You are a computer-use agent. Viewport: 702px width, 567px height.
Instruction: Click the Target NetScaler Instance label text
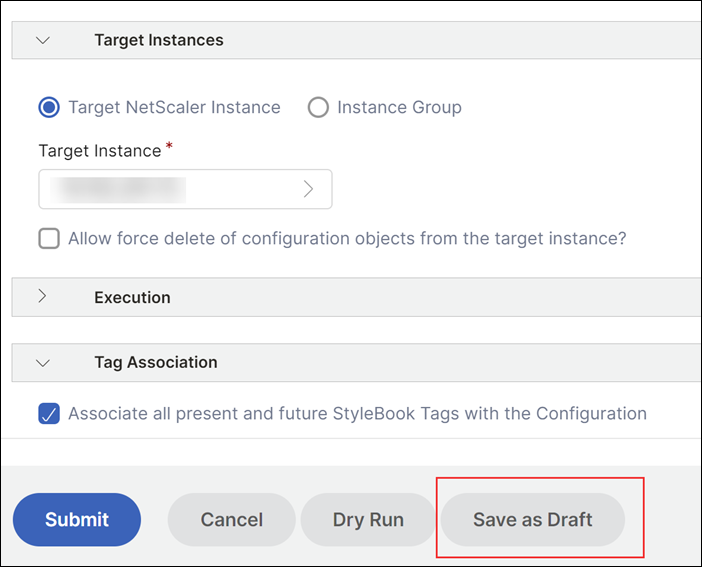coord(174,107)
